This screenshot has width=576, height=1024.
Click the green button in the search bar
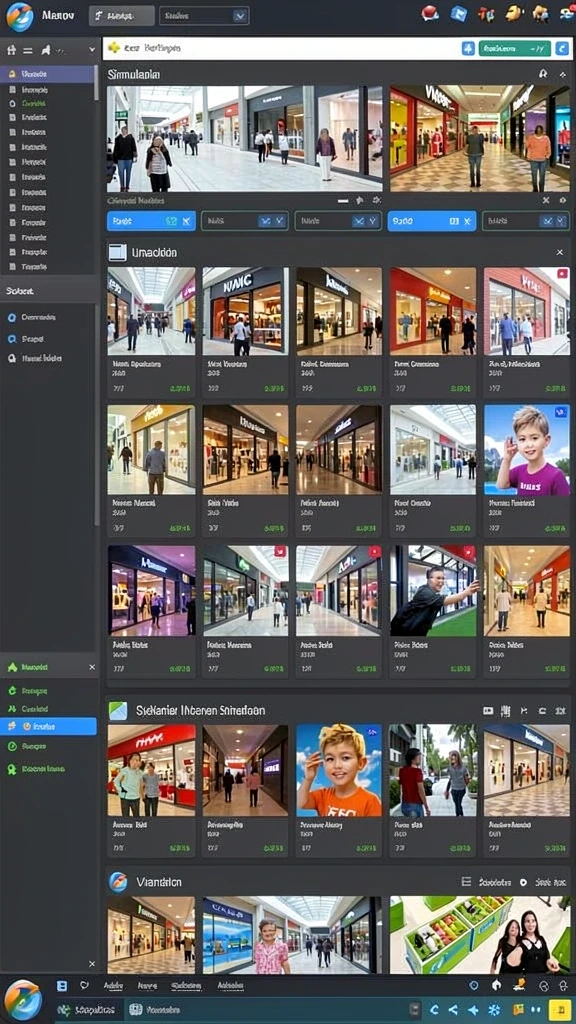(x=515, y=48)
